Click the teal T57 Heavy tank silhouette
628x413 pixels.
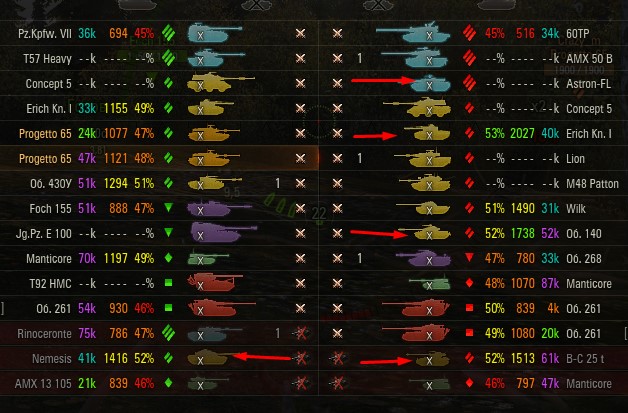(216, 58)
